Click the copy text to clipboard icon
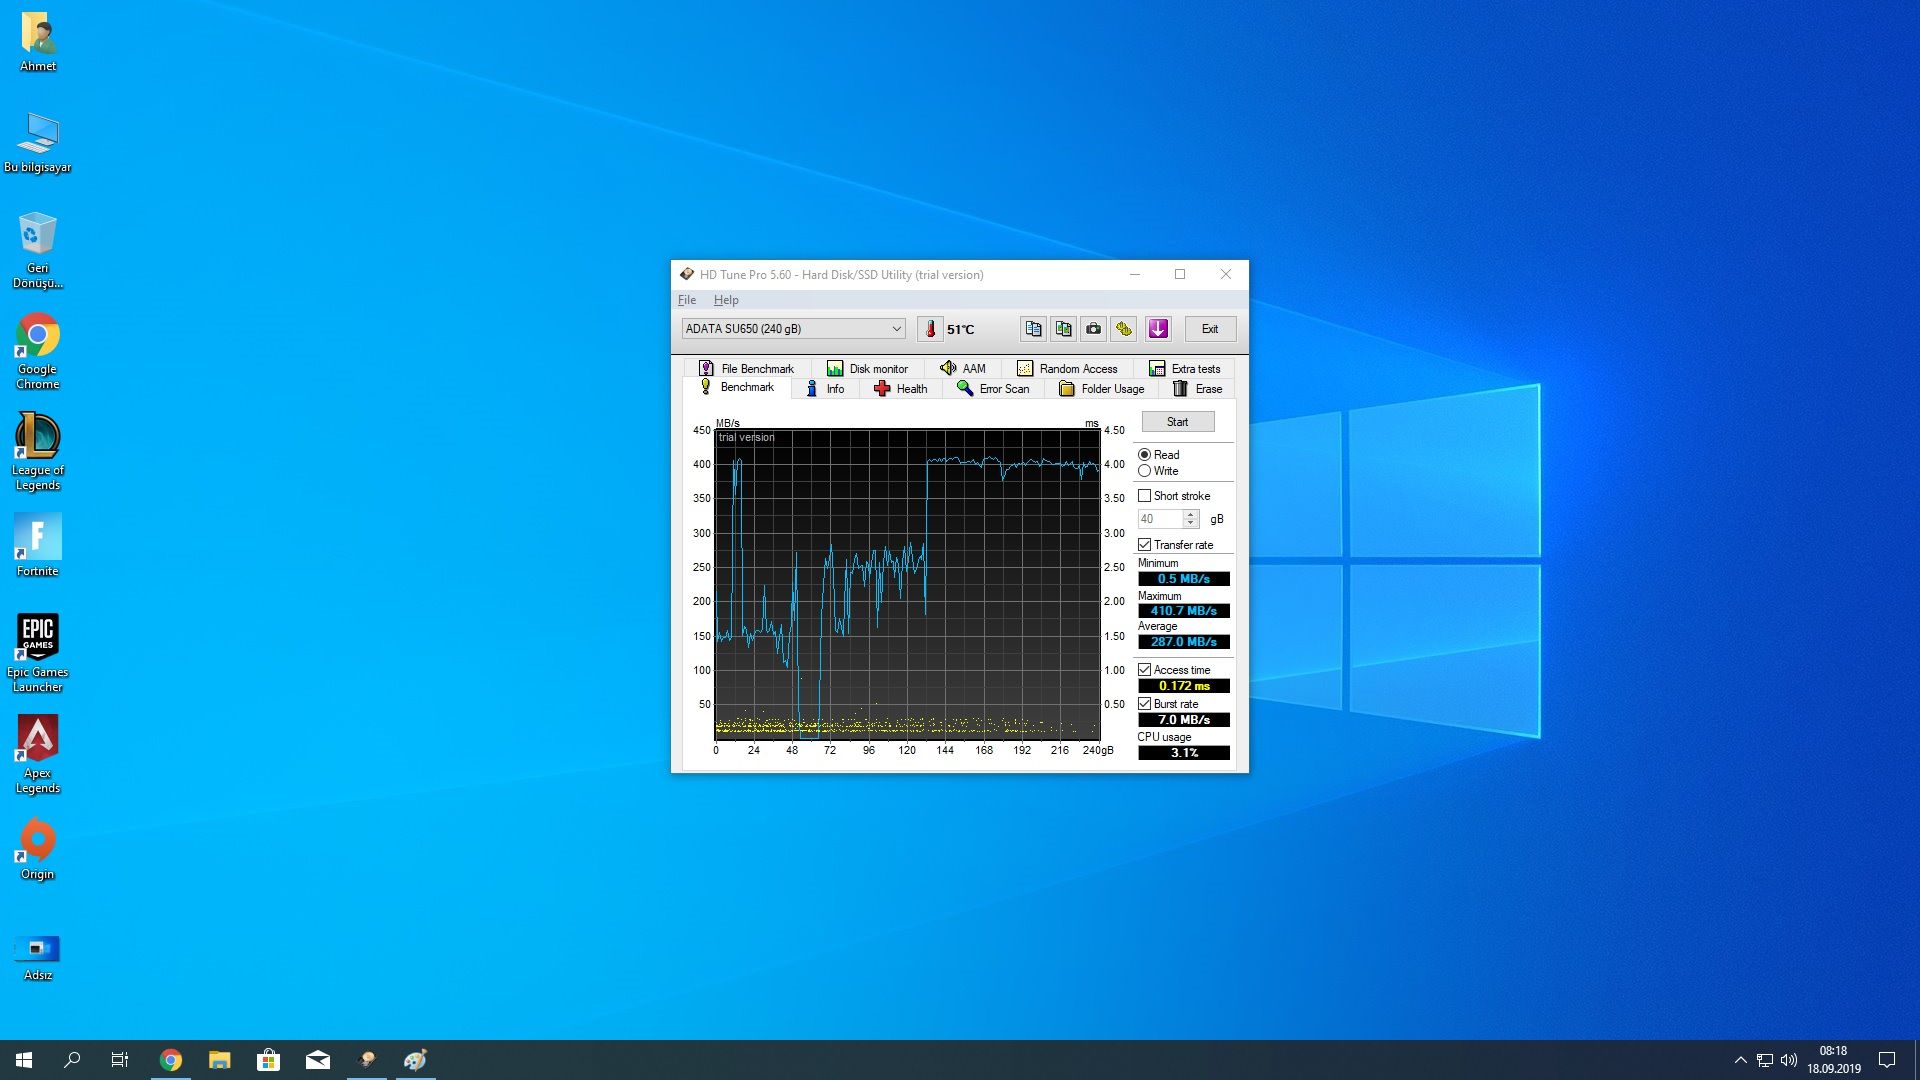 point(1033,329)
